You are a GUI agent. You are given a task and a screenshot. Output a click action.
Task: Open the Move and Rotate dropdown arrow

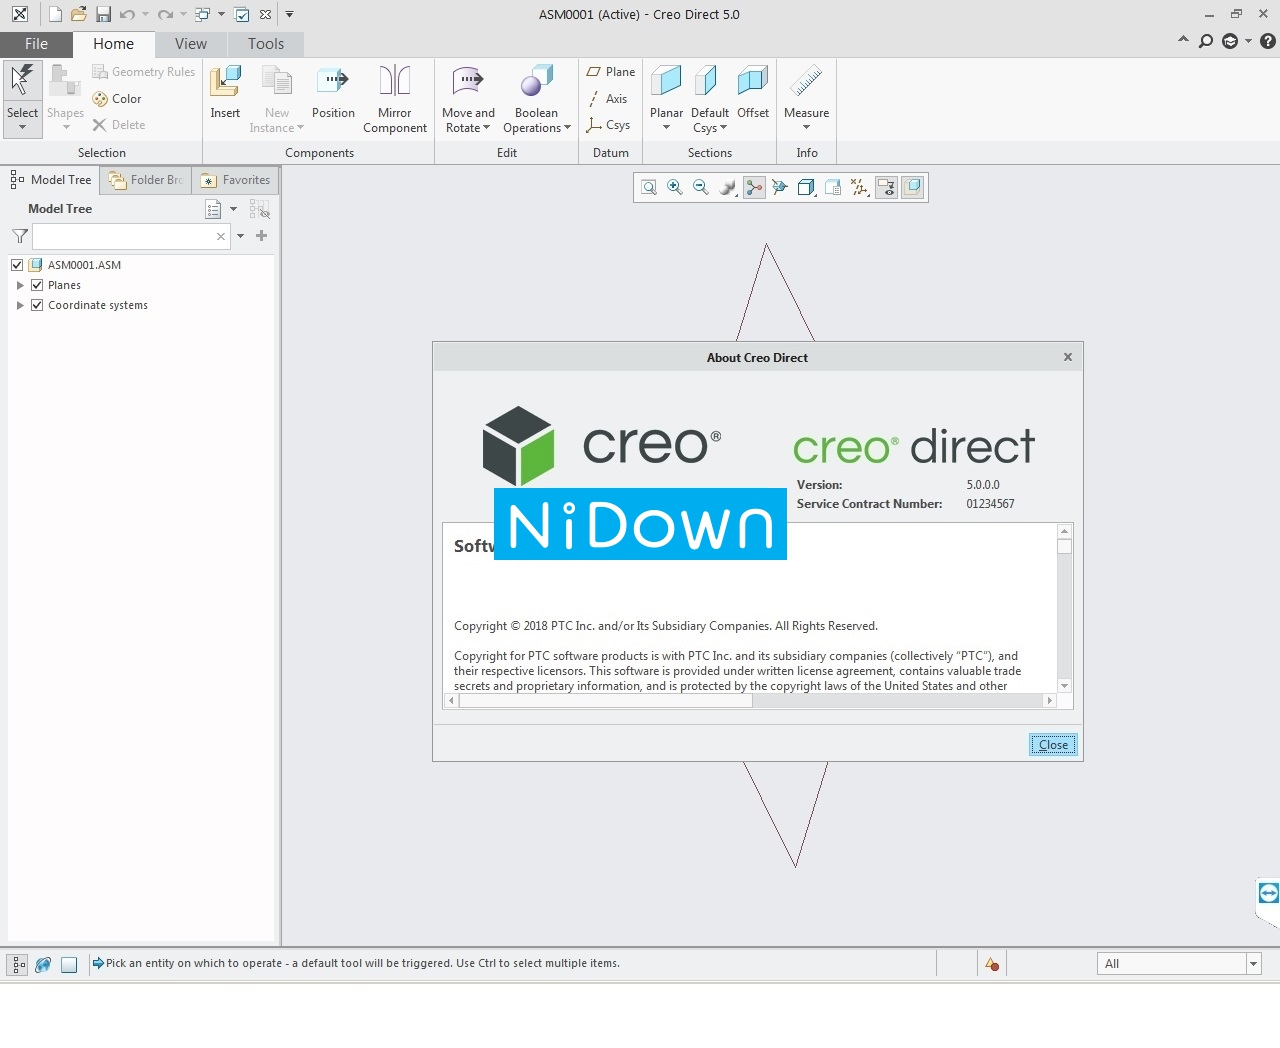487,128
